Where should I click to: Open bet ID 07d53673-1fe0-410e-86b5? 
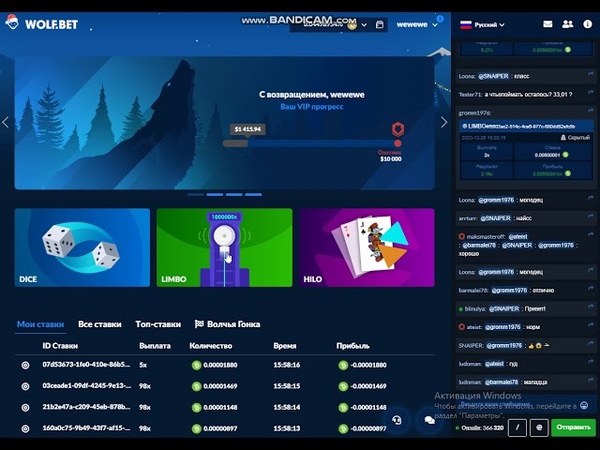86,365
